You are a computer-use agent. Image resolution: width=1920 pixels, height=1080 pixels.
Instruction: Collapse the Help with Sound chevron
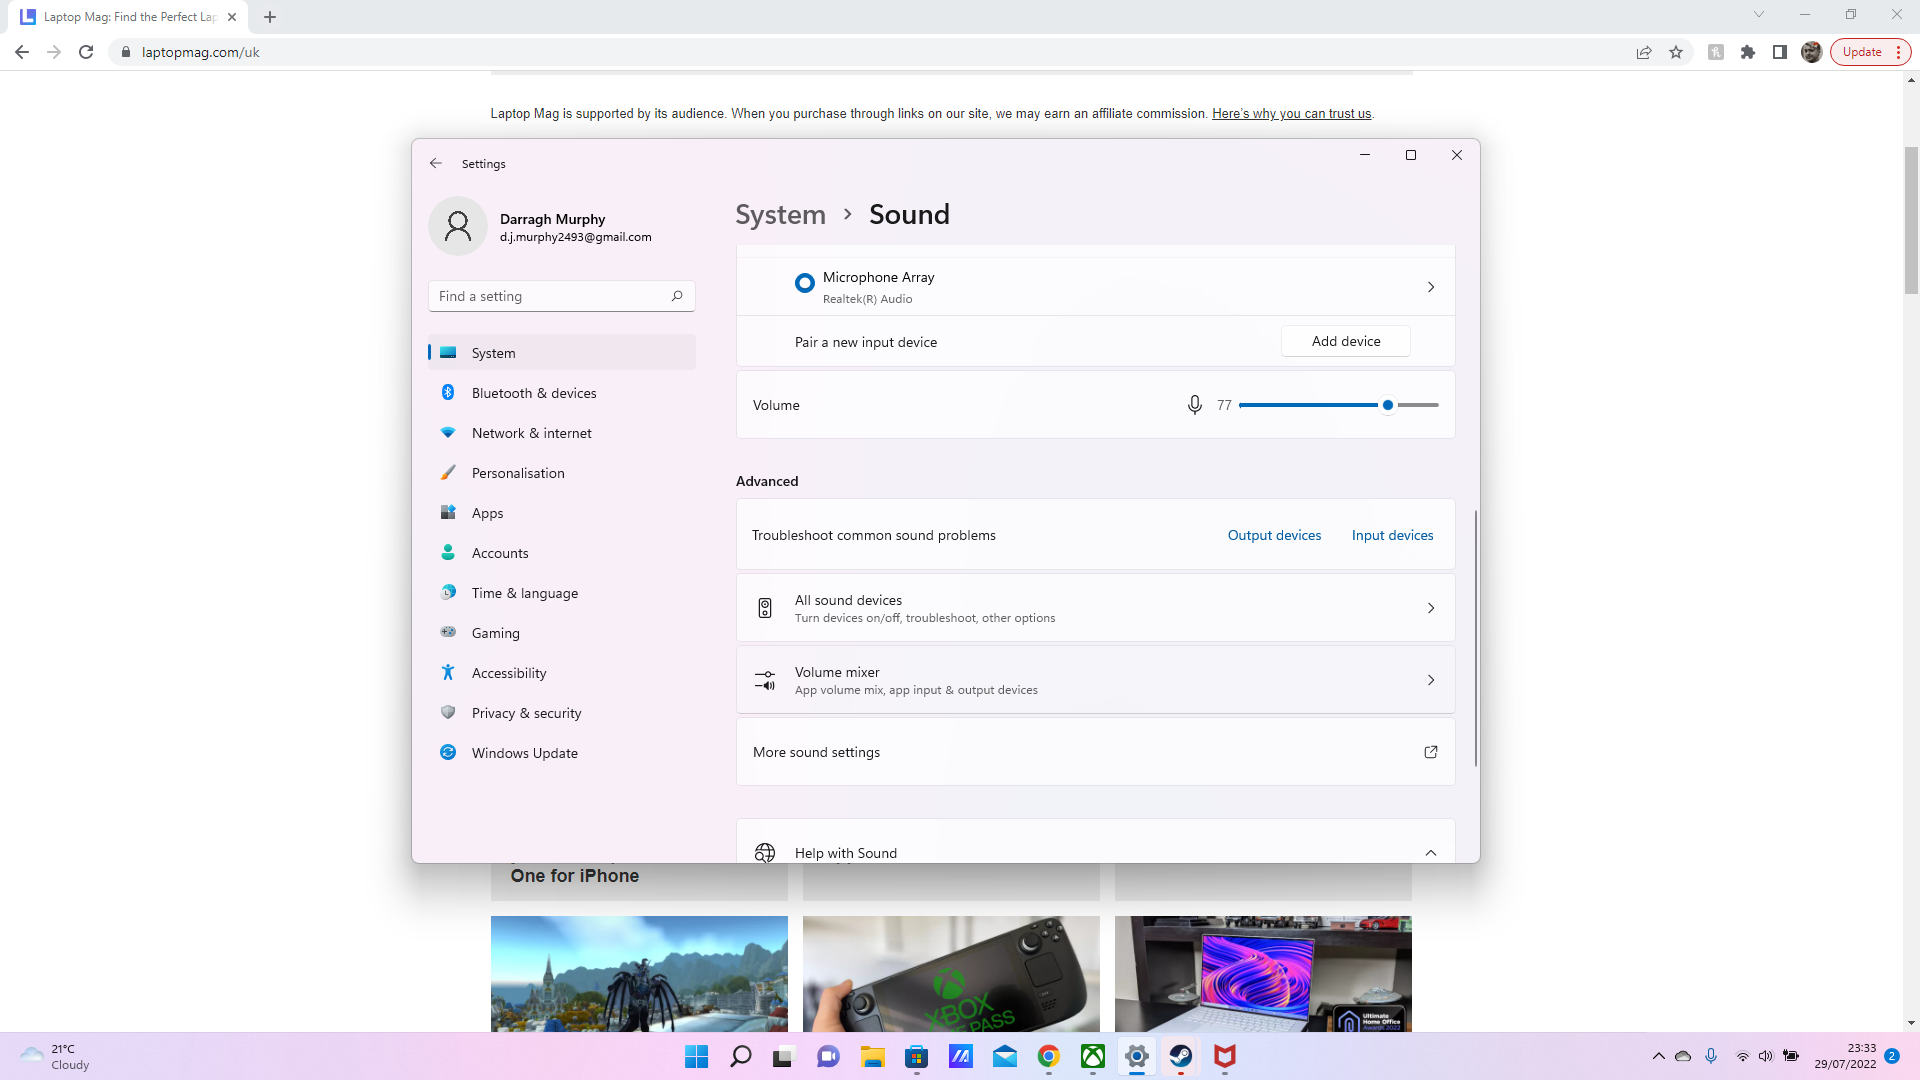(1431, 853)
